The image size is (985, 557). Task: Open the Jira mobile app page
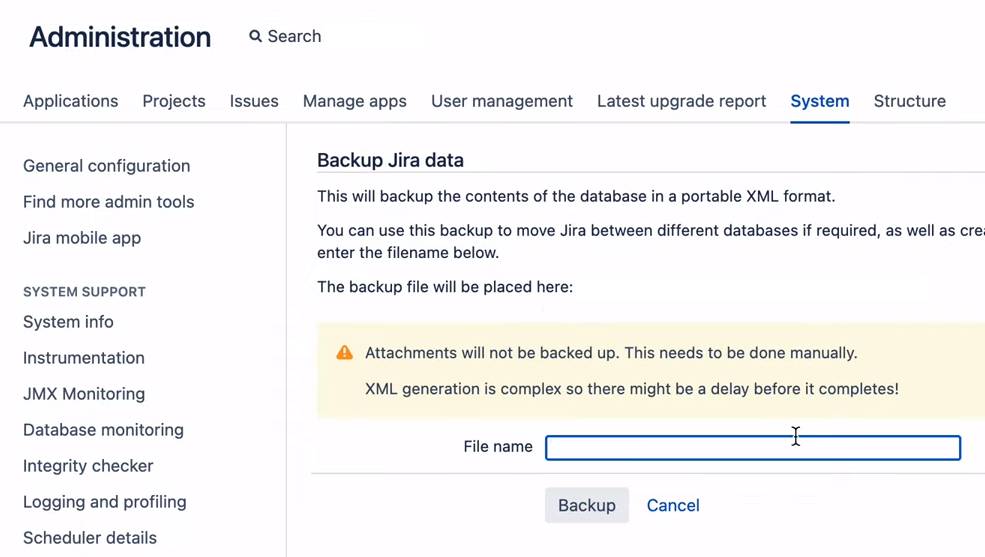pyautogui.click(x=82, y=238)
